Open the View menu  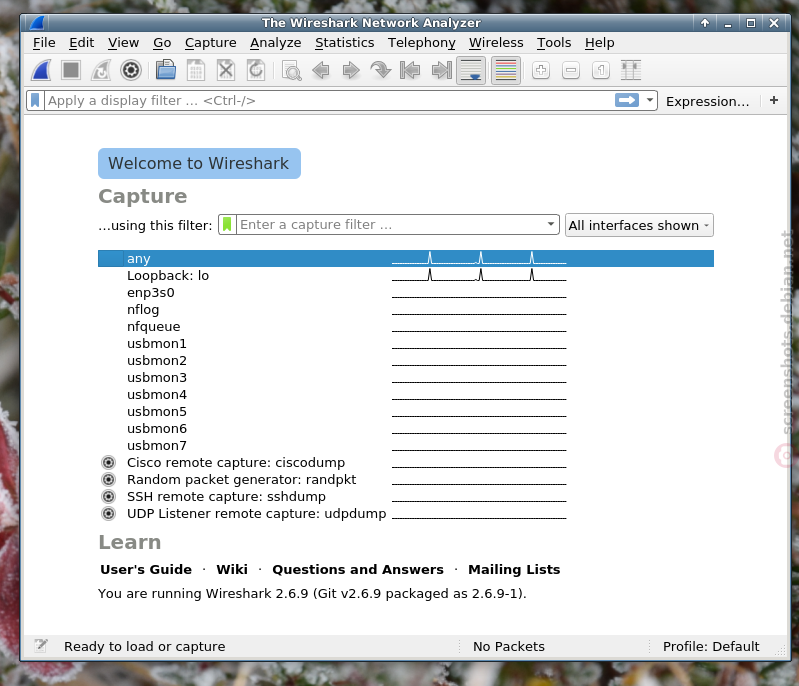click(x=123, y=43)
